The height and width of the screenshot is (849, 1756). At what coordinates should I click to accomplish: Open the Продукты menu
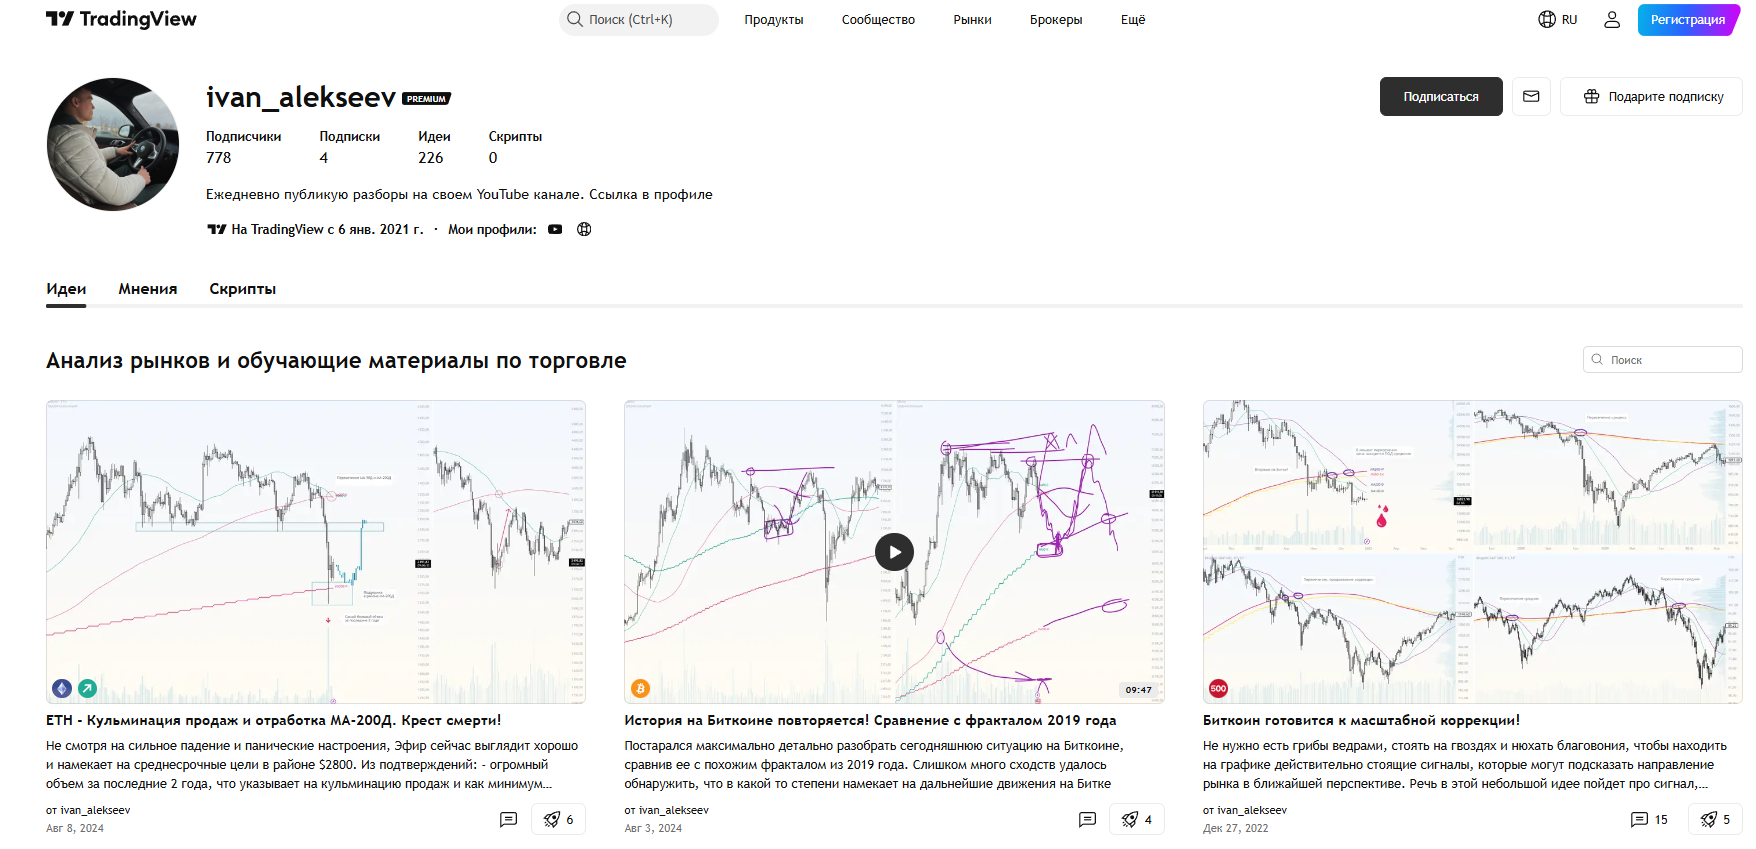click(x=774, y=19)
